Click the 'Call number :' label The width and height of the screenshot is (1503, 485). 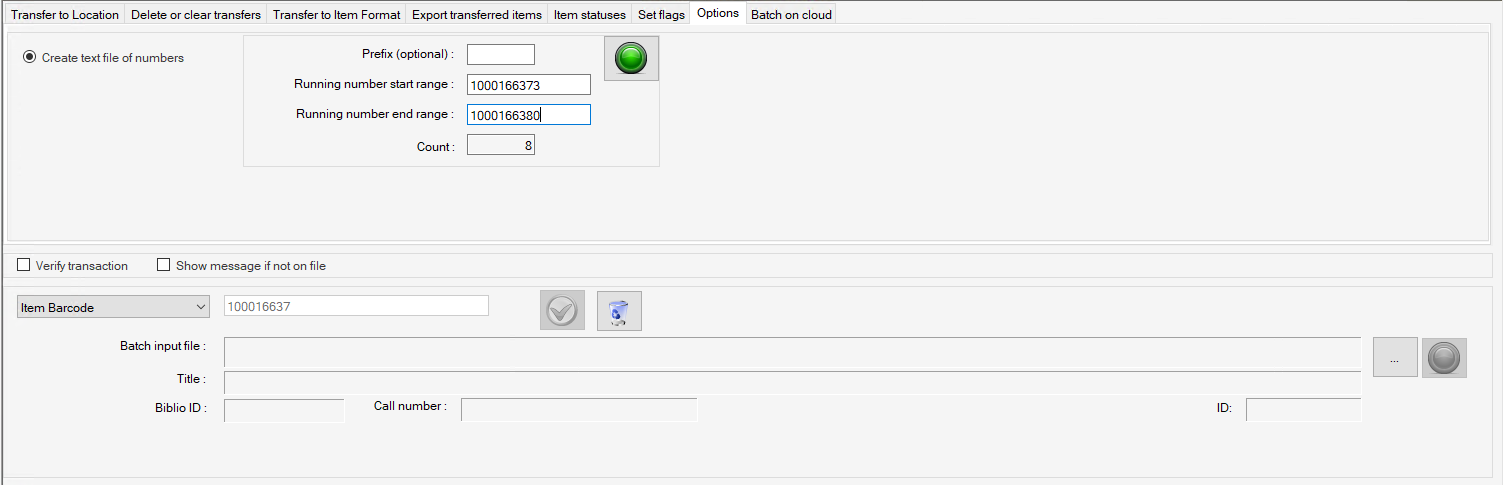(410, 406)
